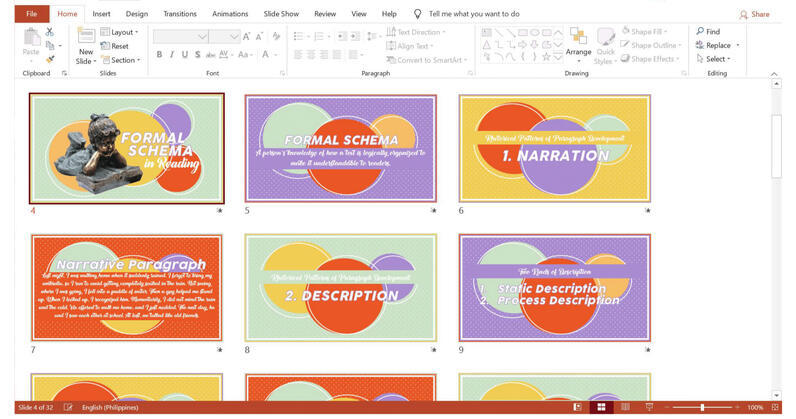
Task: Click Reset in the Slides group
Action: (115, 46)
